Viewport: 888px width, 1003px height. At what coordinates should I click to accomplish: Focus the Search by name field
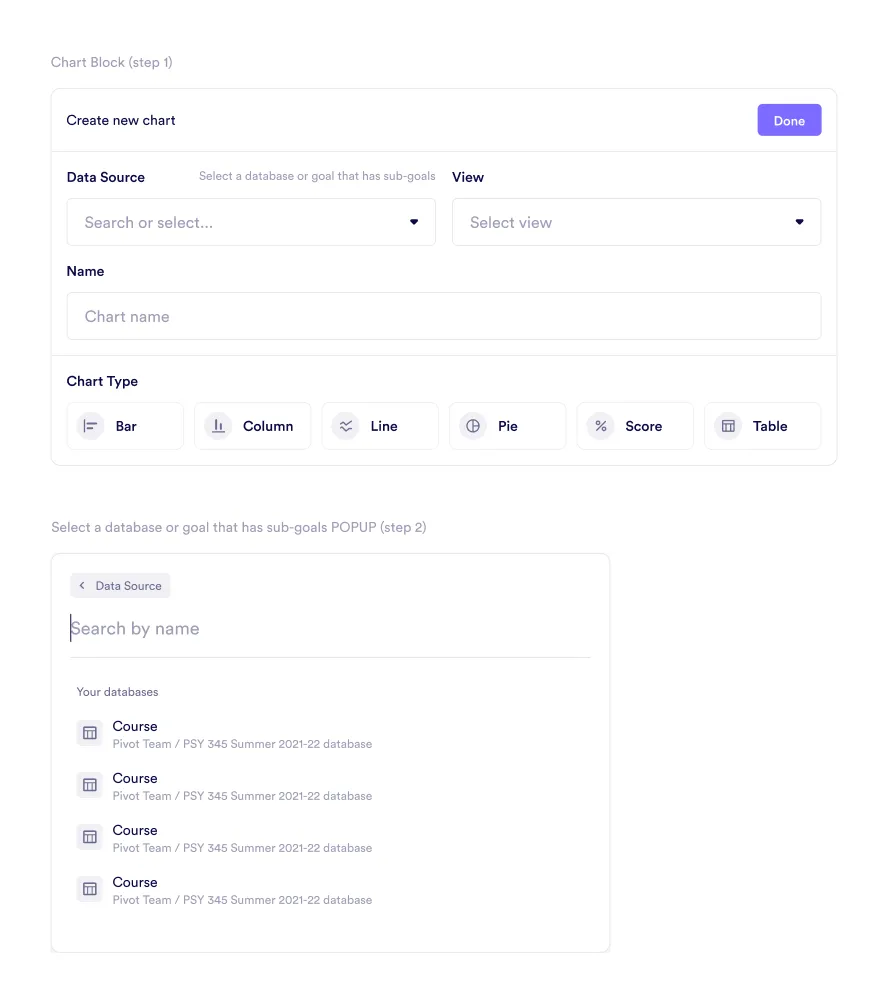coord(330,629)
